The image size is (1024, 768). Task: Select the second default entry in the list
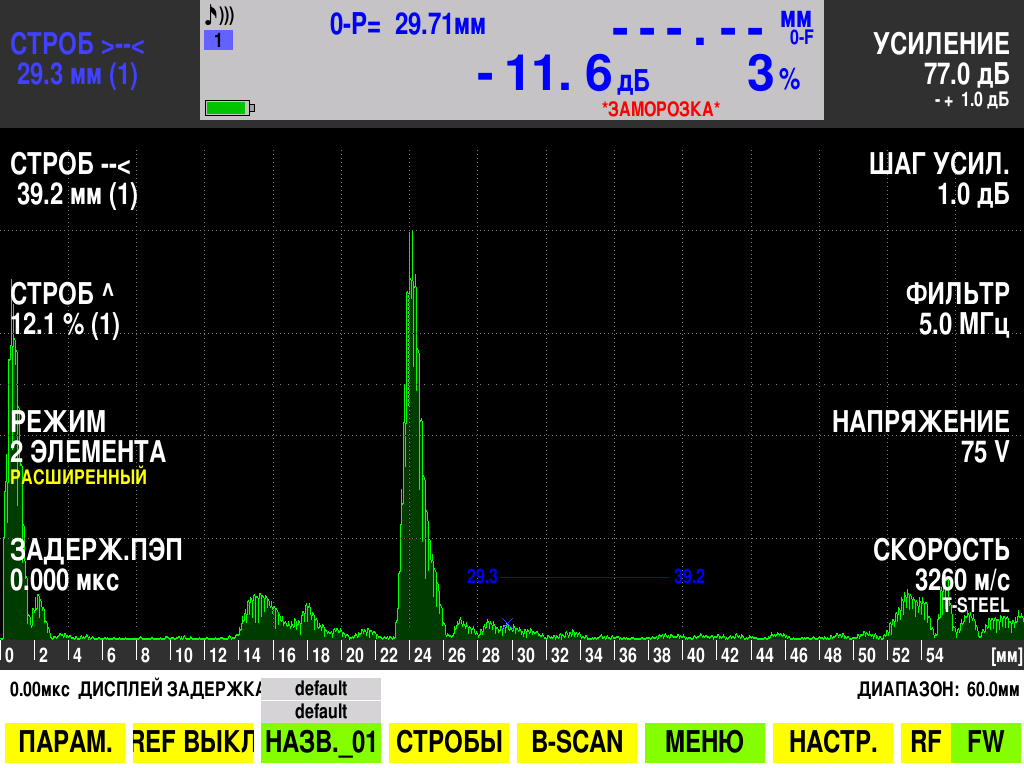pos(320,711)
